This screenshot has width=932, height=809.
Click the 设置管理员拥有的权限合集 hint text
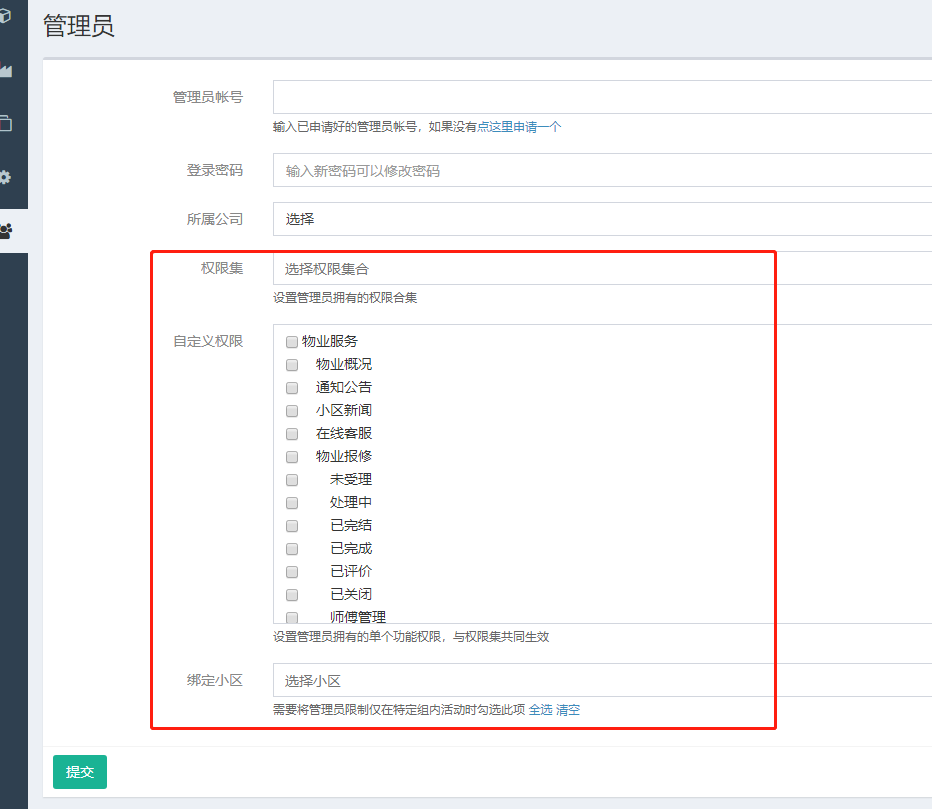pos(345,298)
